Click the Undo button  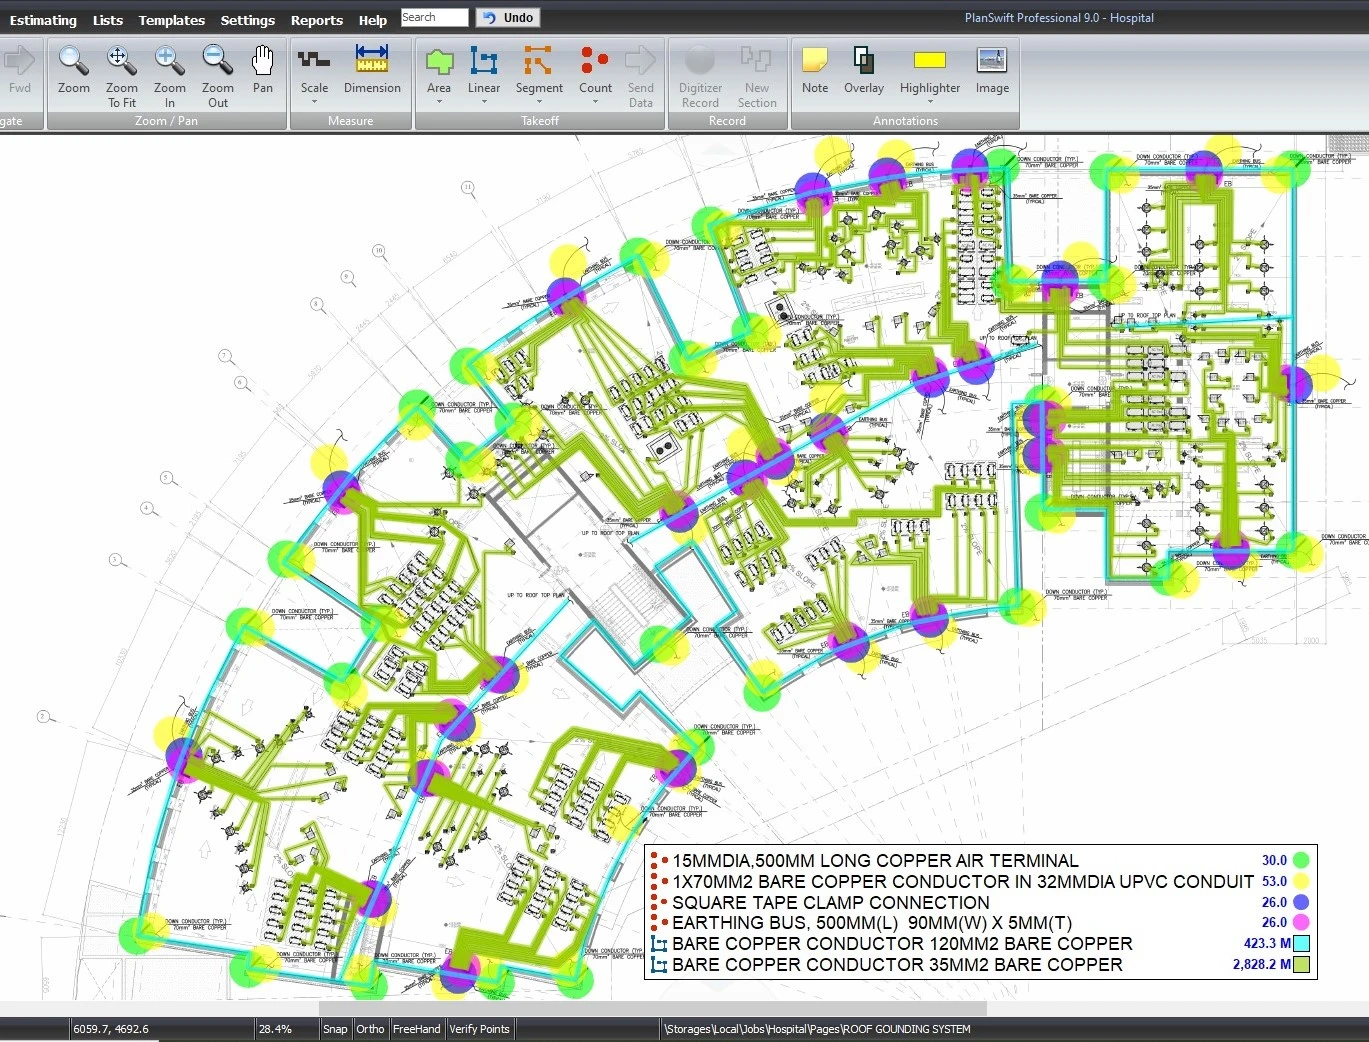(x=507, y=18)
